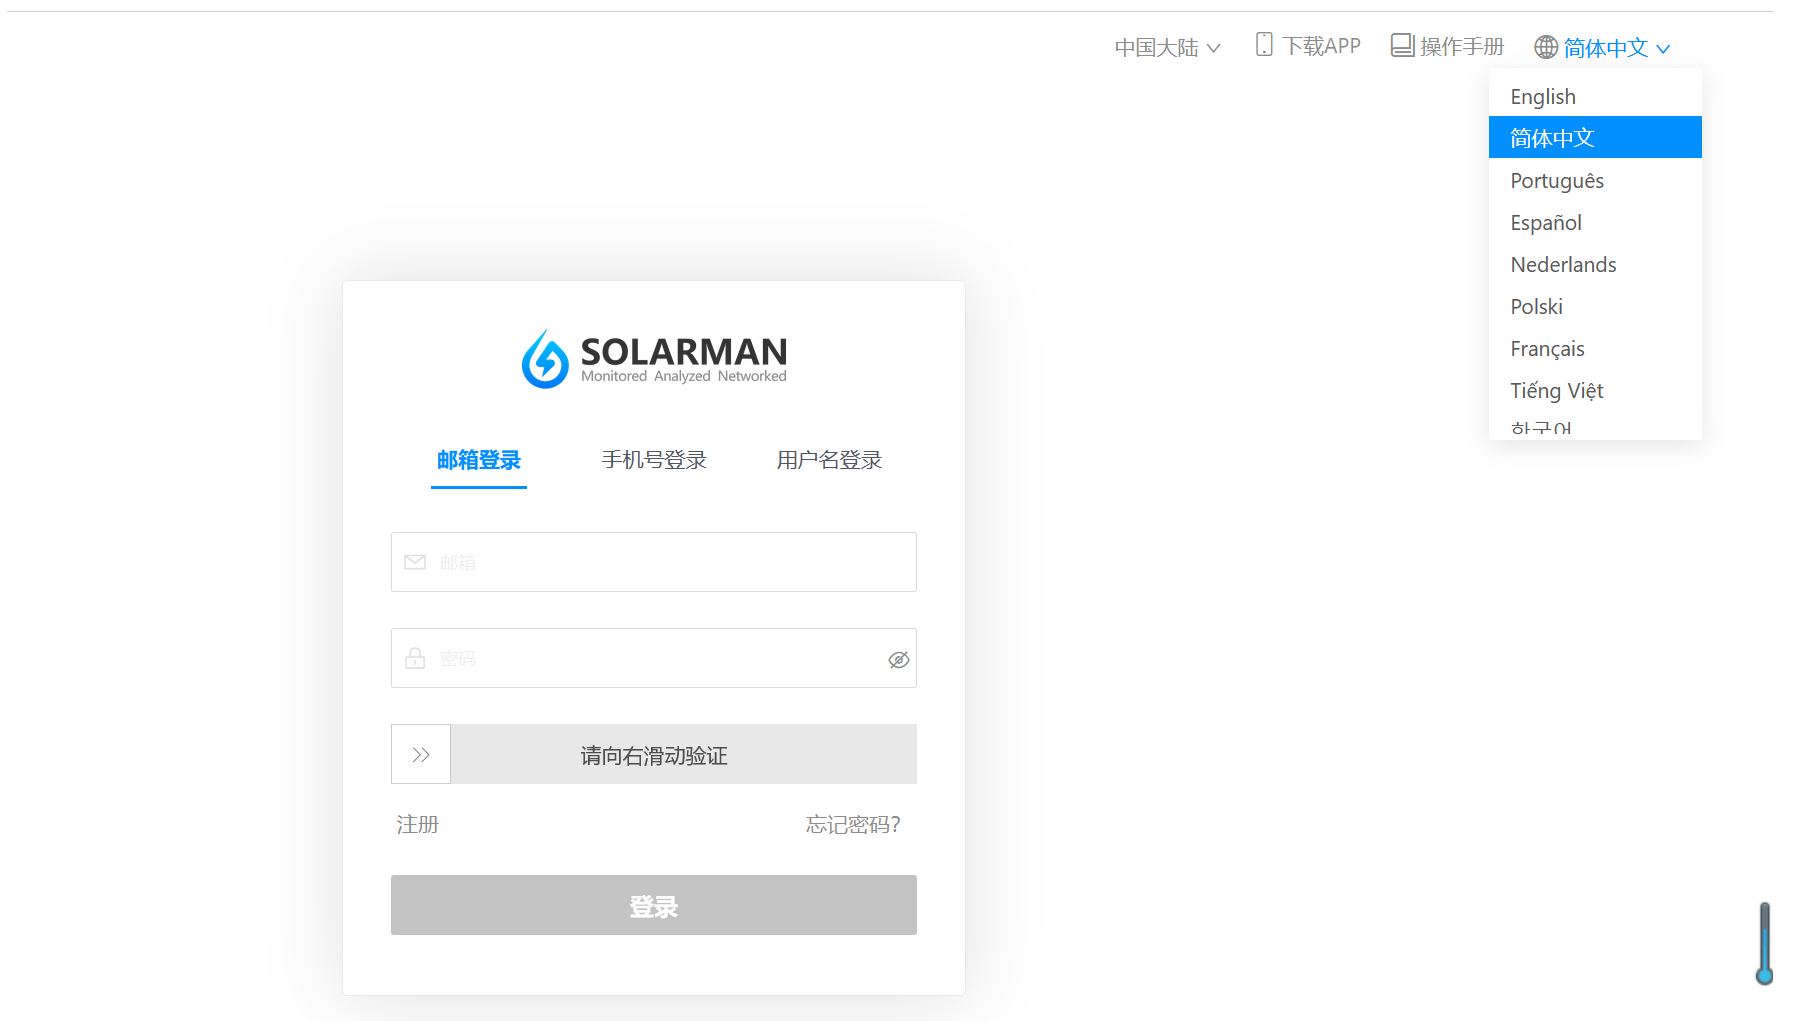Open the 中国大陆 region dropdown
Image resolution: width=1796 pixels, height=1021 pixels.
pyautogui.click(x=1167, y=47)
